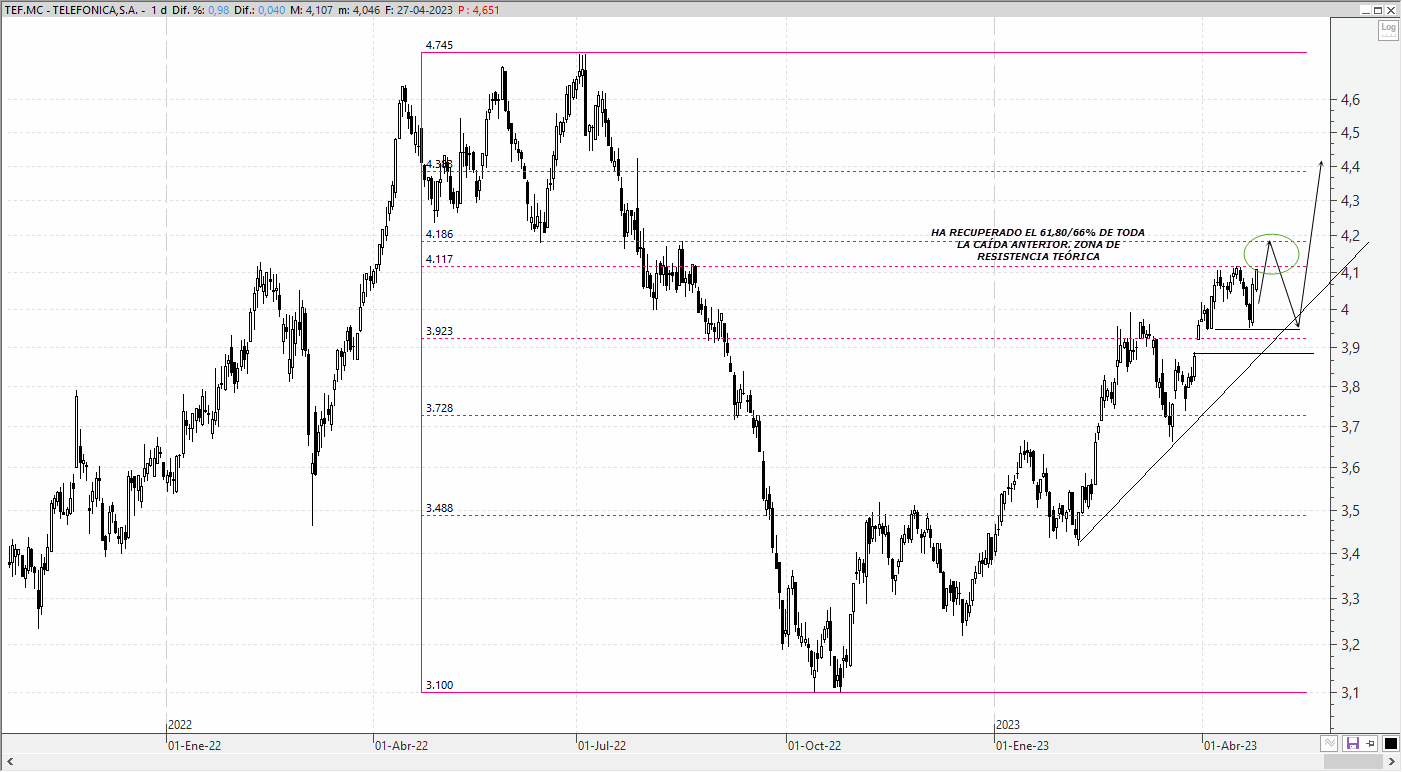The width and height of the screenshot is (1402, 772).
Task: Click the 4,4 price axis label
Action: coord(1350,166)
